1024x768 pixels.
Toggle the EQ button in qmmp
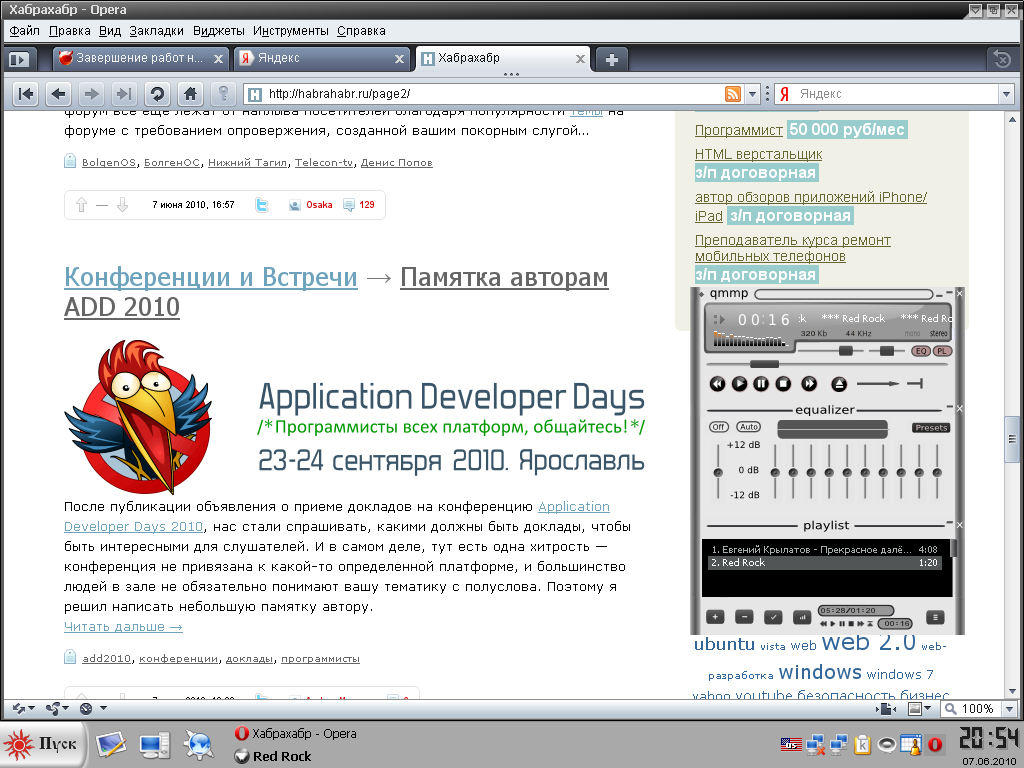click(921, 351)
